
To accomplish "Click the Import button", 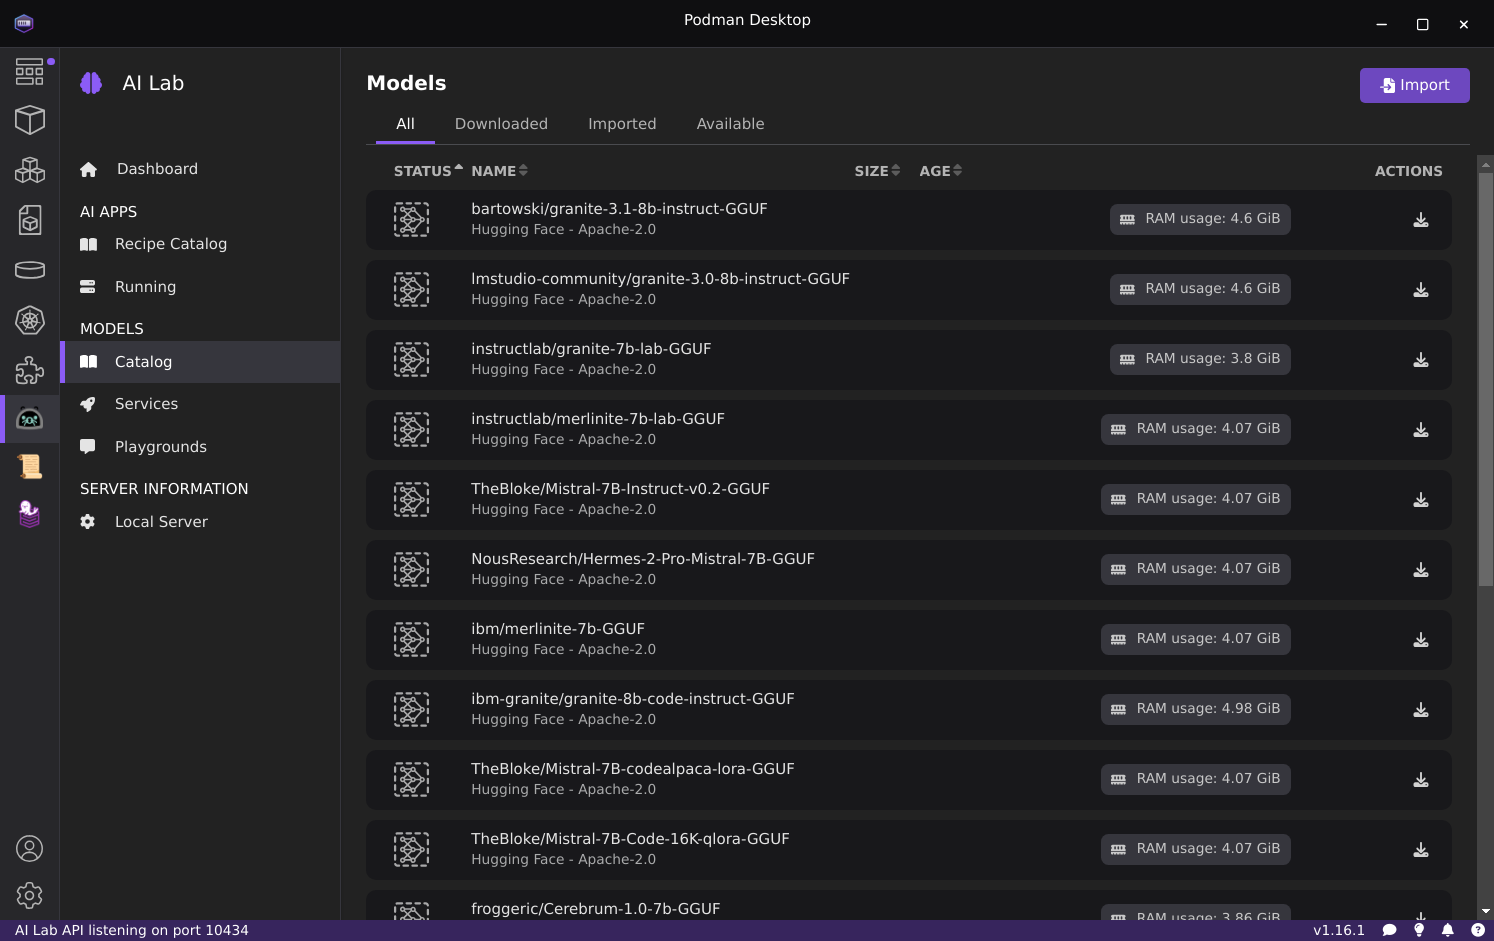I will 1414,85.
